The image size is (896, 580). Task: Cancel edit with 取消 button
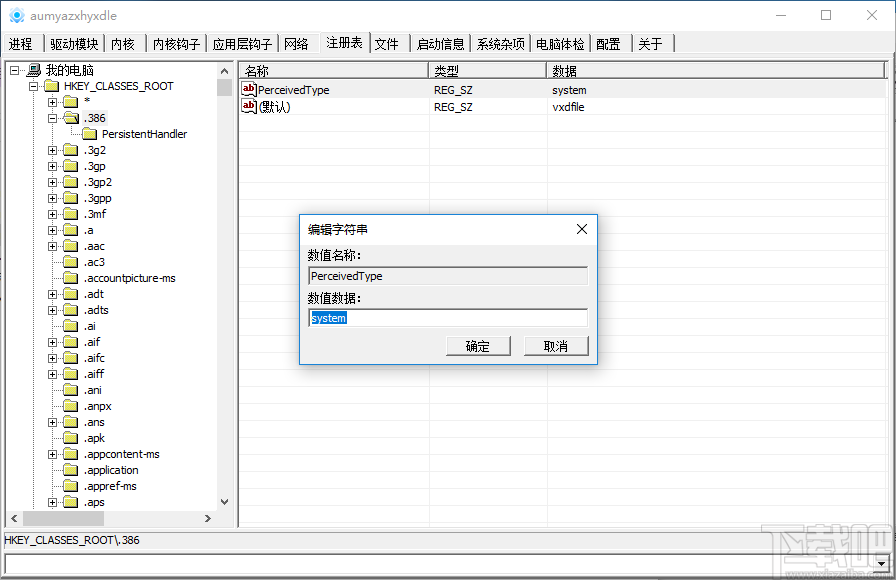pyautogui.click(x=555, y=346)
